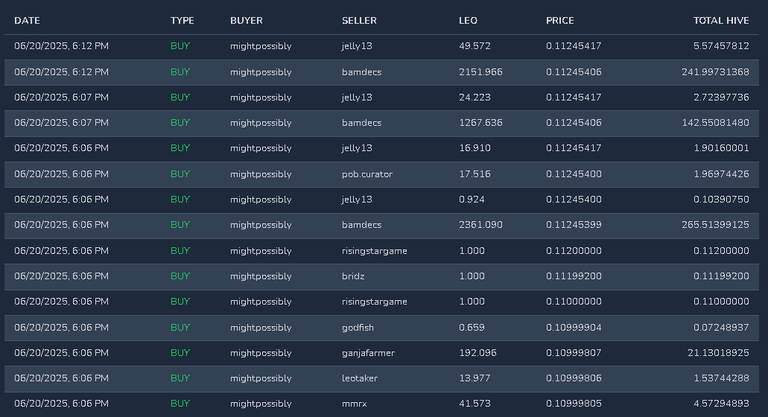Viewport: 768px width, 417px height.
Task: Select total value 21.13018925
Action: point(718,353)
